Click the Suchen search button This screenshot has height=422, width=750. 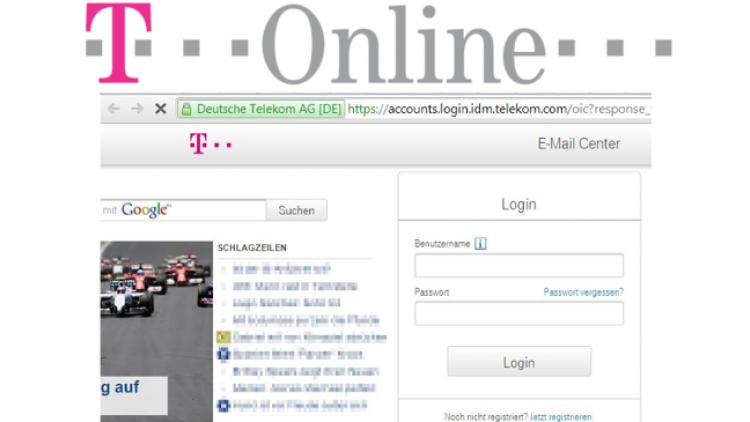[297, 210]
